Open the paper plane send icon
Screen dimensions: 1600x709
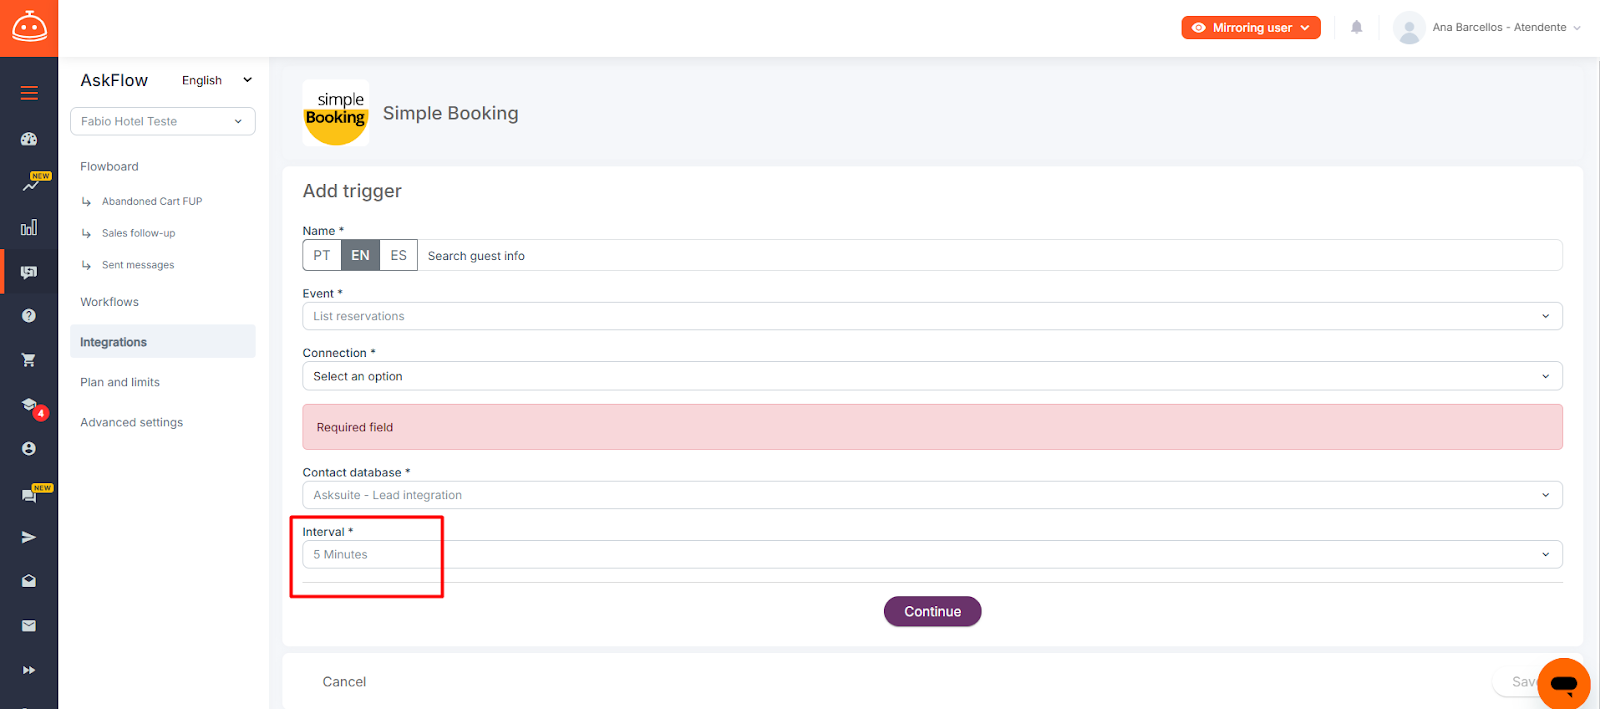[x=29, y=537]
